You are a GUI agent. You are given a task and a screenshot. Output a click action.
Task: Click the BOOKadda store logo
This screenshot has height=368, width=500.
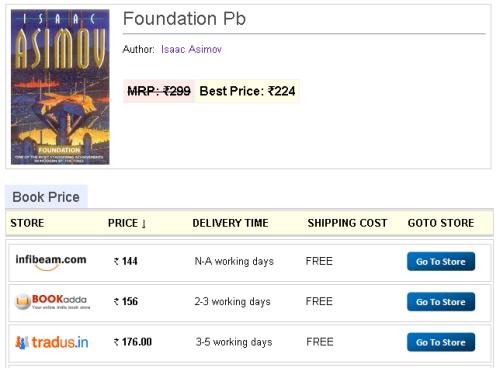(x=52, y=302)
